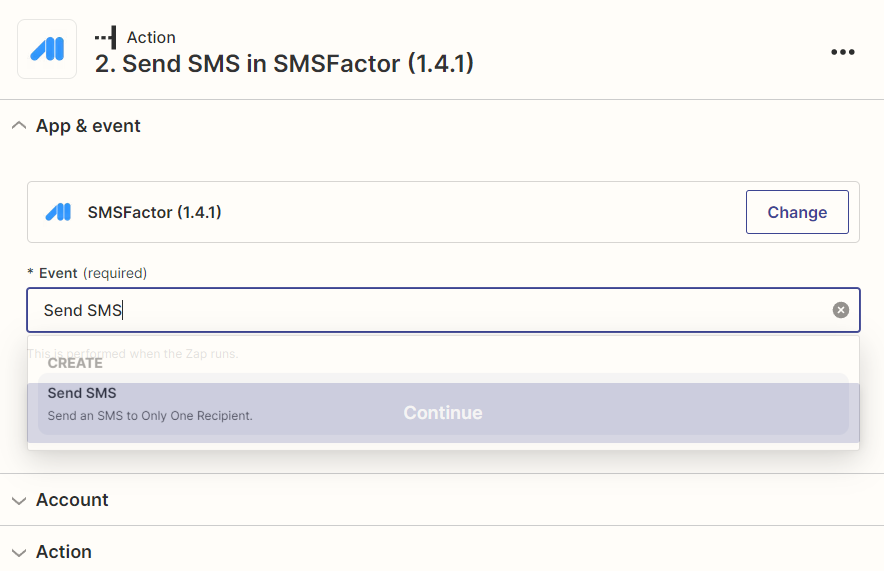884x571 pixels.
Task: Collapse the App & event section chevron
Action: tap(19, 126)
